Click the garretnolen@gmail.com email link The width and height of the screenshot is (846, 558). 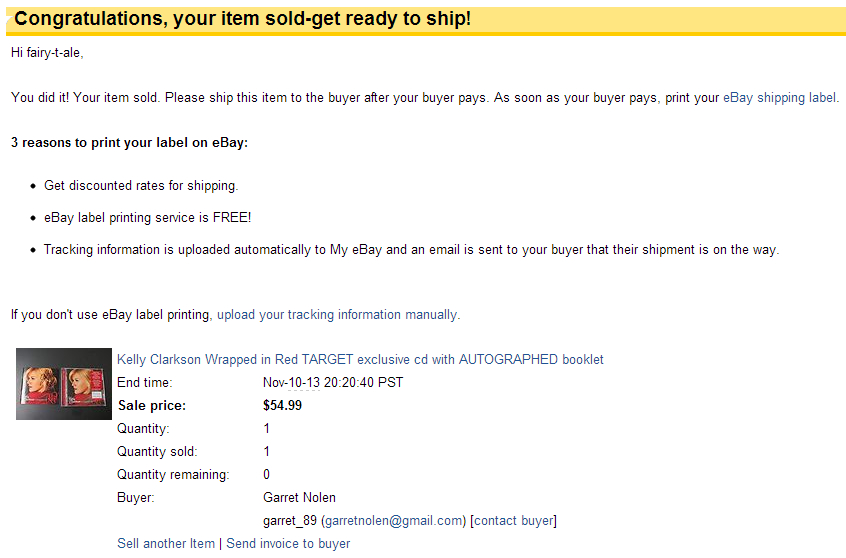click(394, 521)
